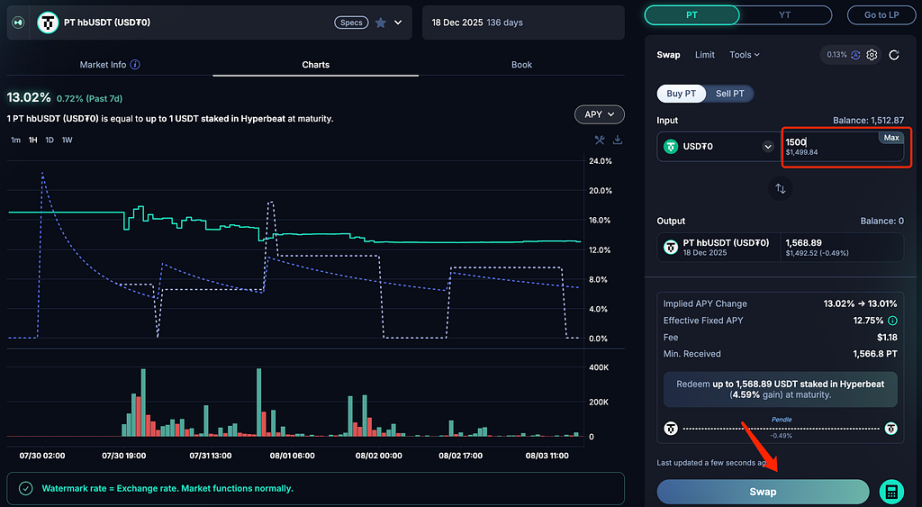This screenshot has height=507, width=922.
Task: Open the USD₮0 input token dropdown
Action: [x=768, y=146]
